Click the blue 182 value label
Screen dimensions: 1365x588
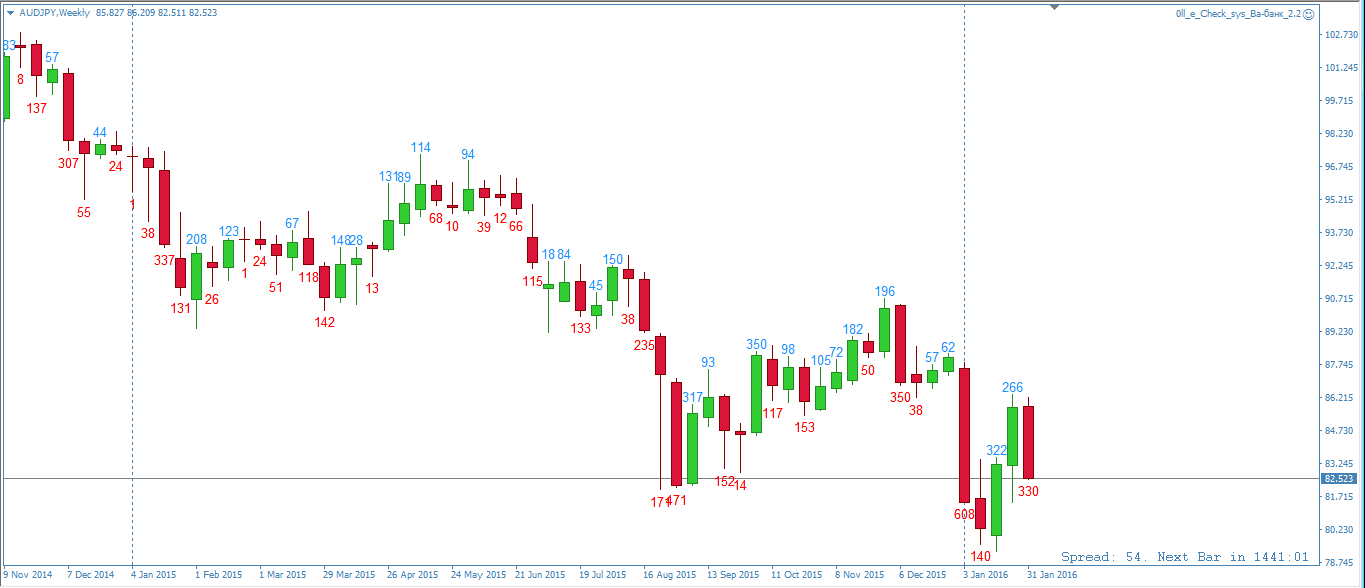[853, 330]
